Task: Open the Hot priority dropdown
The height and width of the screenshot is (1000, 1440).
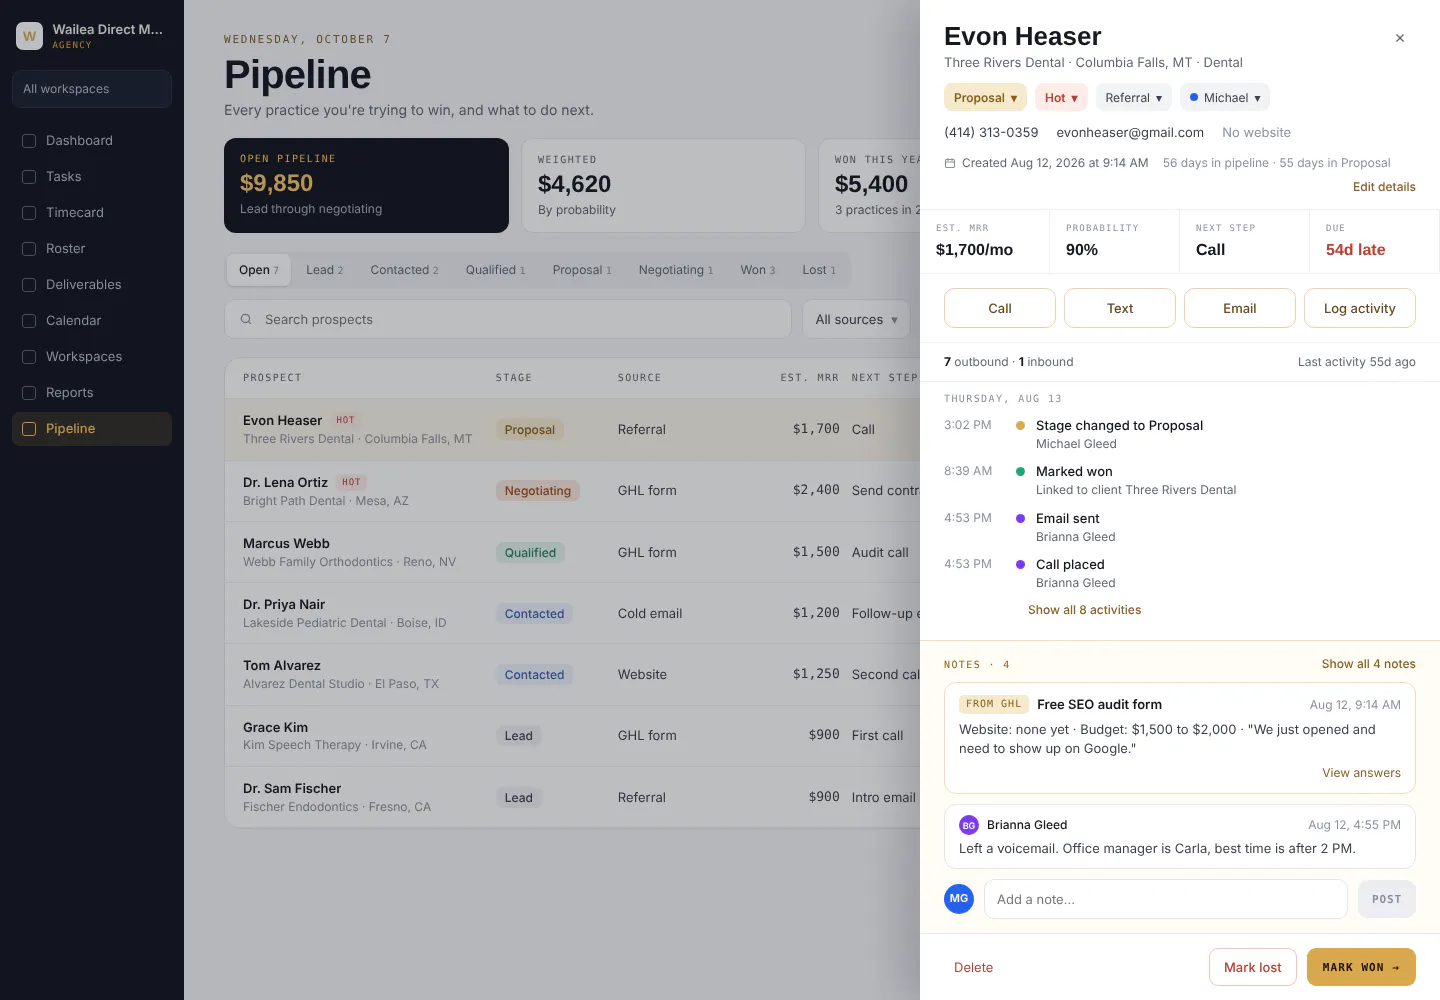Action: [1061, 97]
